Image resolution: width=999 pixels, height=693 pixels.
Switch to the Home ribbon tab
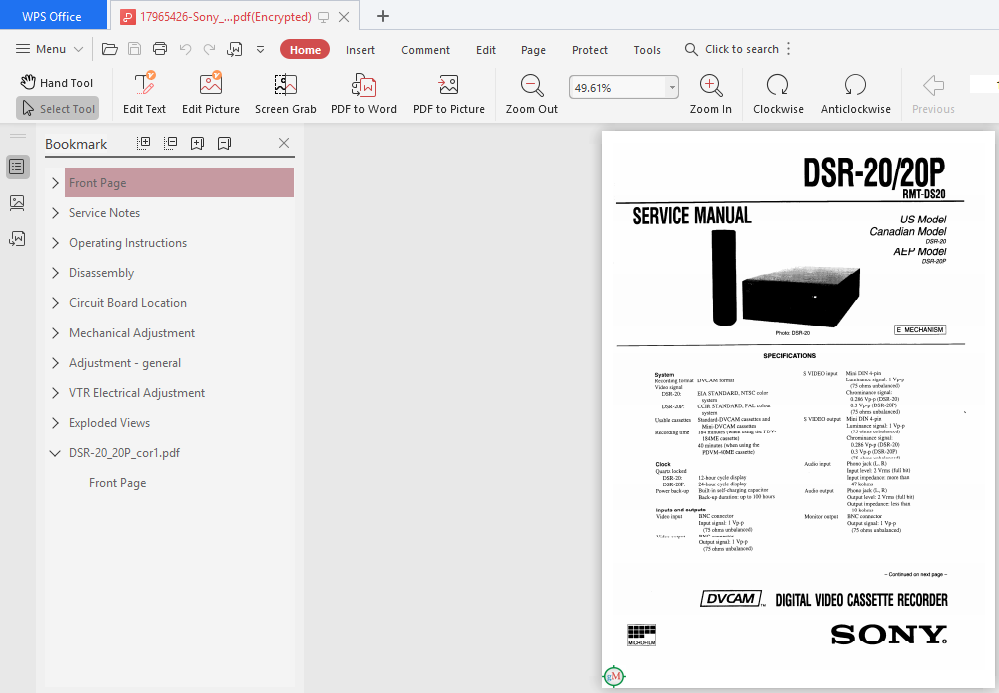coord(305,50)
